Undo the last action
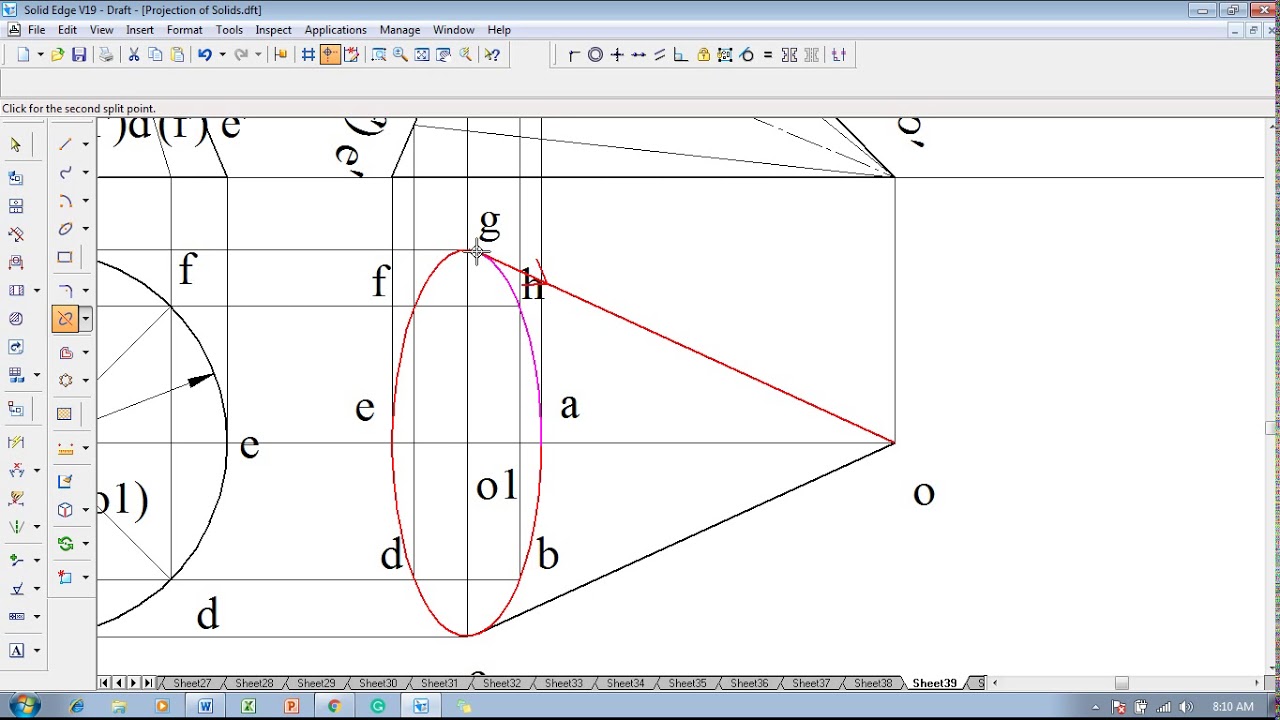 [205, 55]
